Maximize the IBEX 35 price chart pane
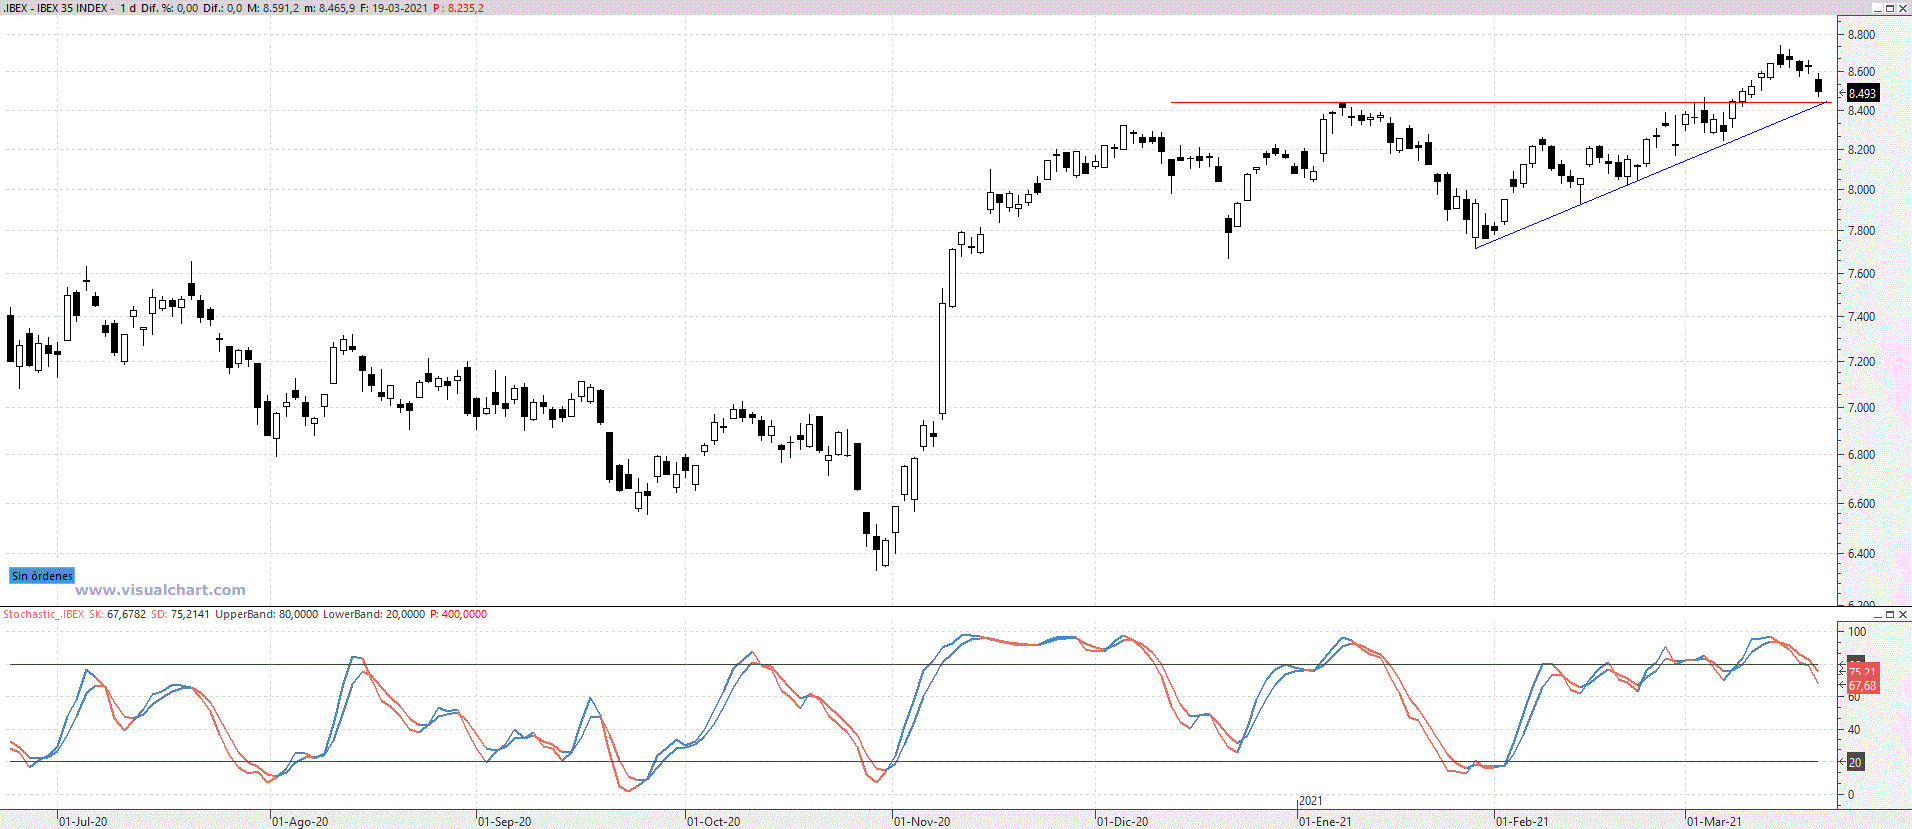 coord(1890,8)
